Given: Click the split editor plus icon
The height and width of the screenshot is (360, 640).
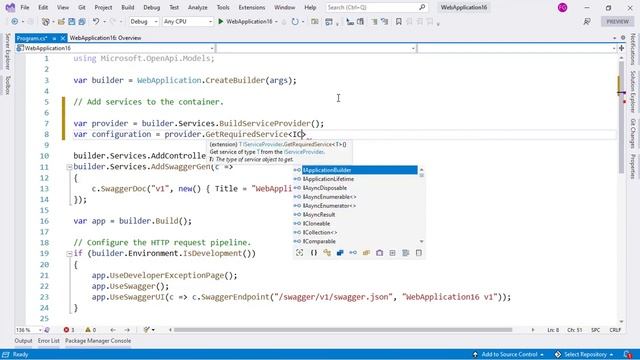Looking at the screenshot, I should 622,48.
